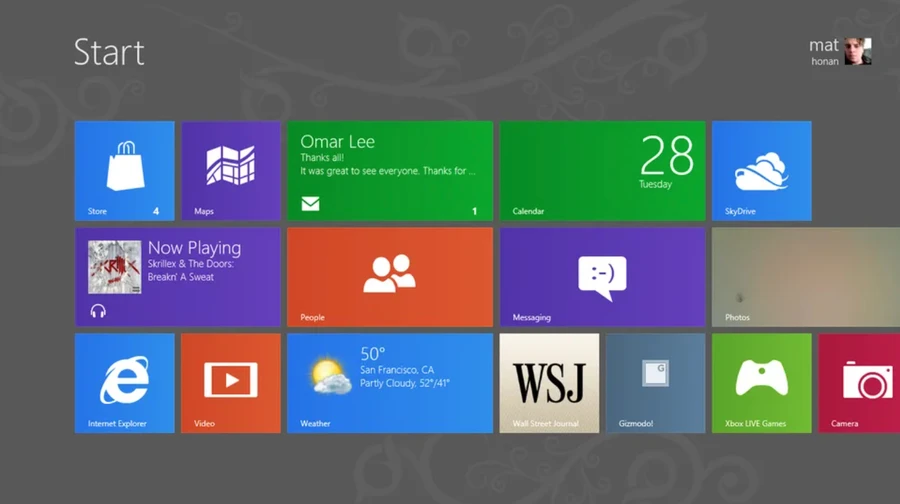Launch the Messaging tile

pos(602,277)
